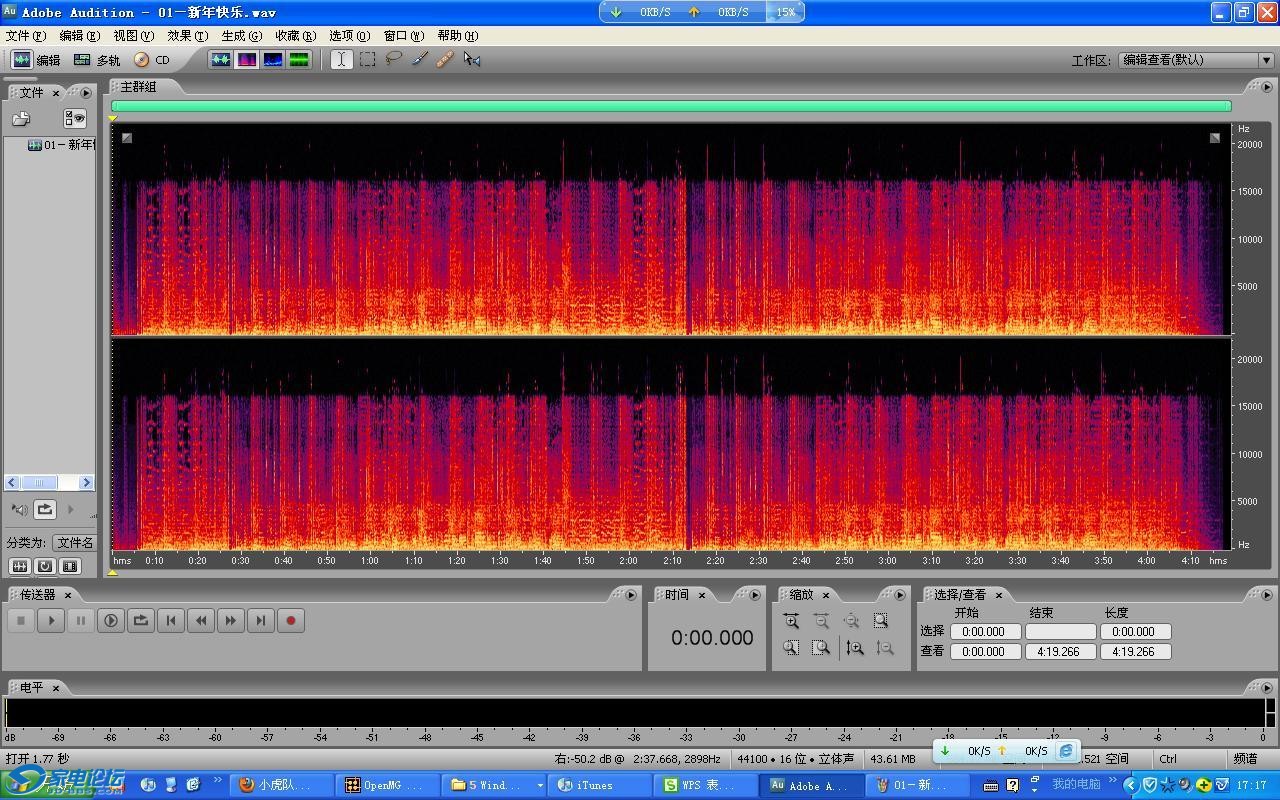Click selection start (开始) time field

point(985,632)
